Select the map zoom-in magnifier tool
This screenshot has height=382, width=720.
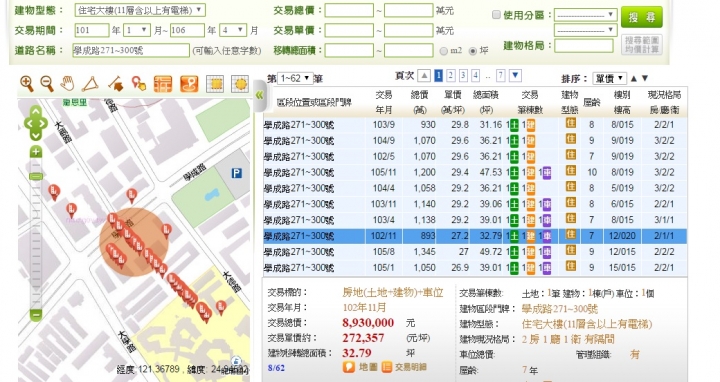tap(27, 84)
